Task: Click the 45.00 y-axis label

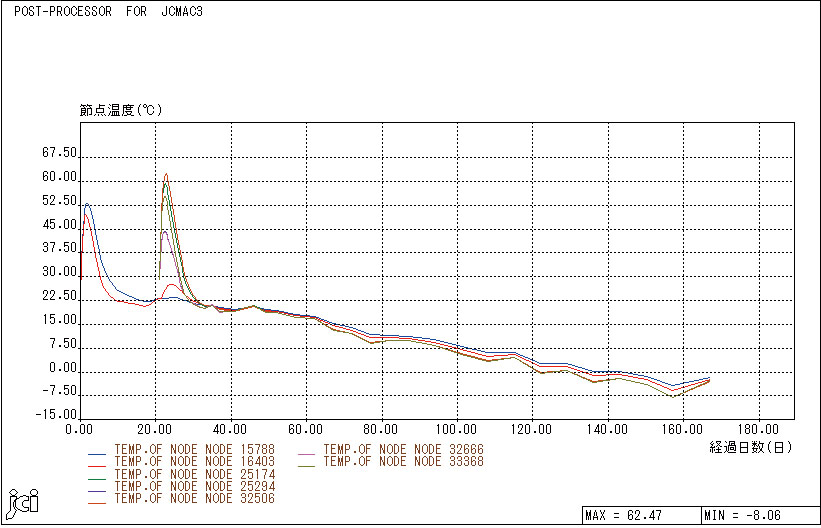Action: coord(59,225)
